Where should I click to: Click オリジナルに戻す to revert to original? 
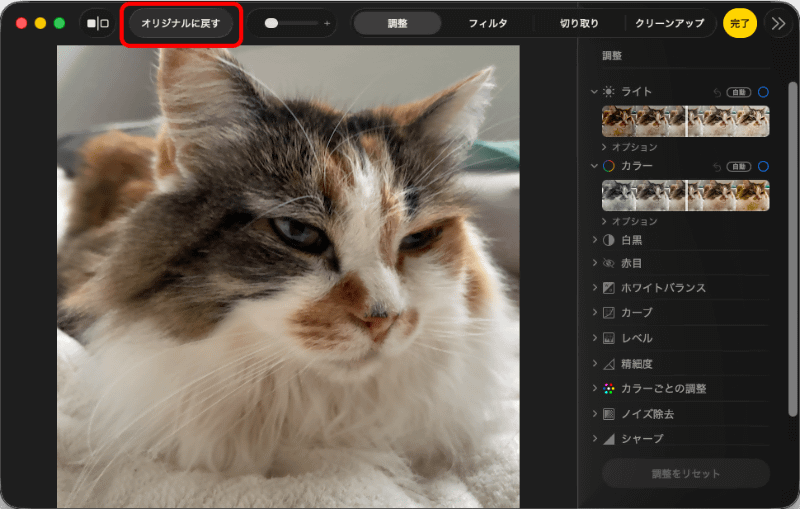click(x=181, y=23)
